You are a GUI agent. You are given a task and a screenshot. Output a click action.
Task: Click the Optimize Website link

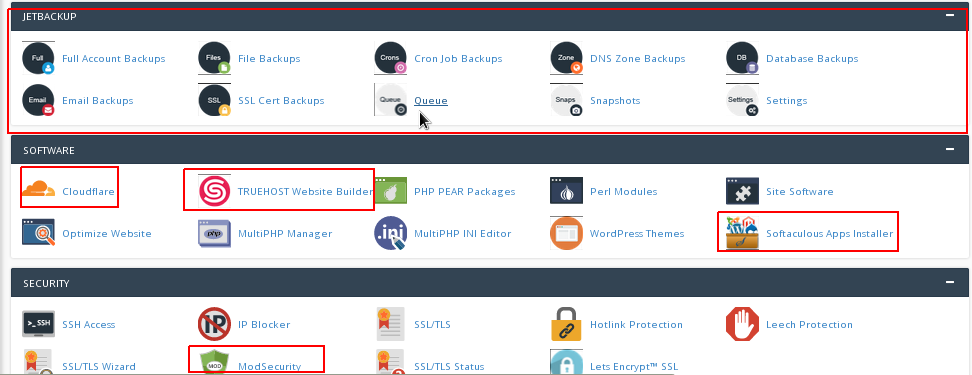(107, 233)
